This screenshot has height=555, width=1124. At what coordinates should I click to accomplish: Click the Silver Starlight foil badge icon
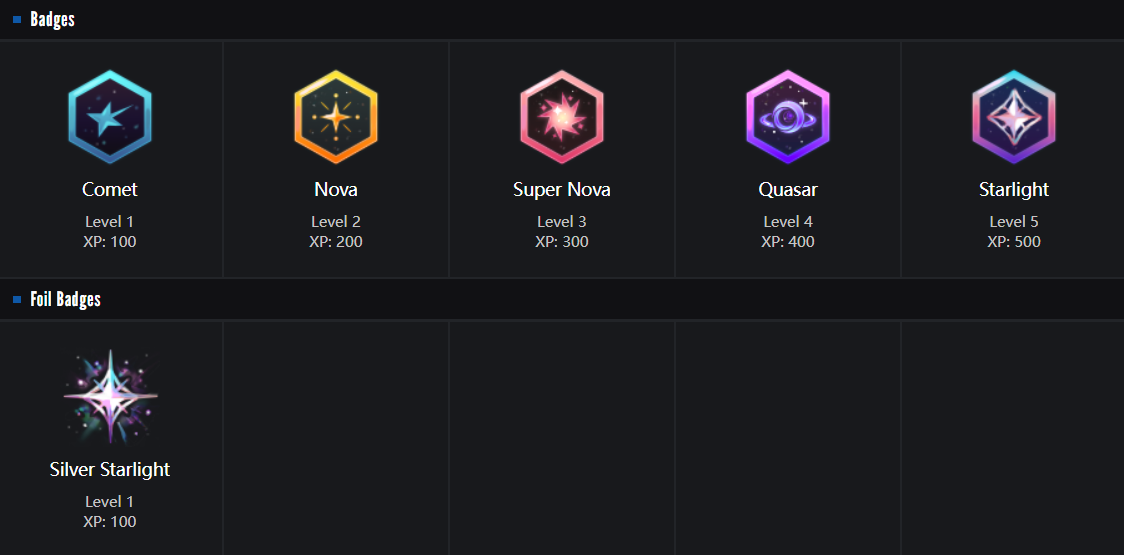click(110, 397)
